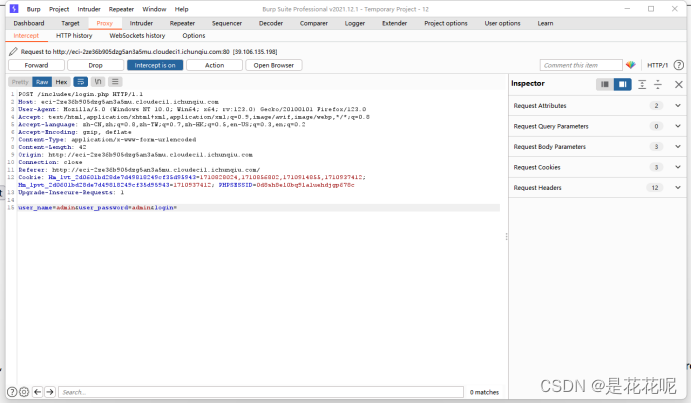Click the inspector splitter drag handle

click(506, 237)
